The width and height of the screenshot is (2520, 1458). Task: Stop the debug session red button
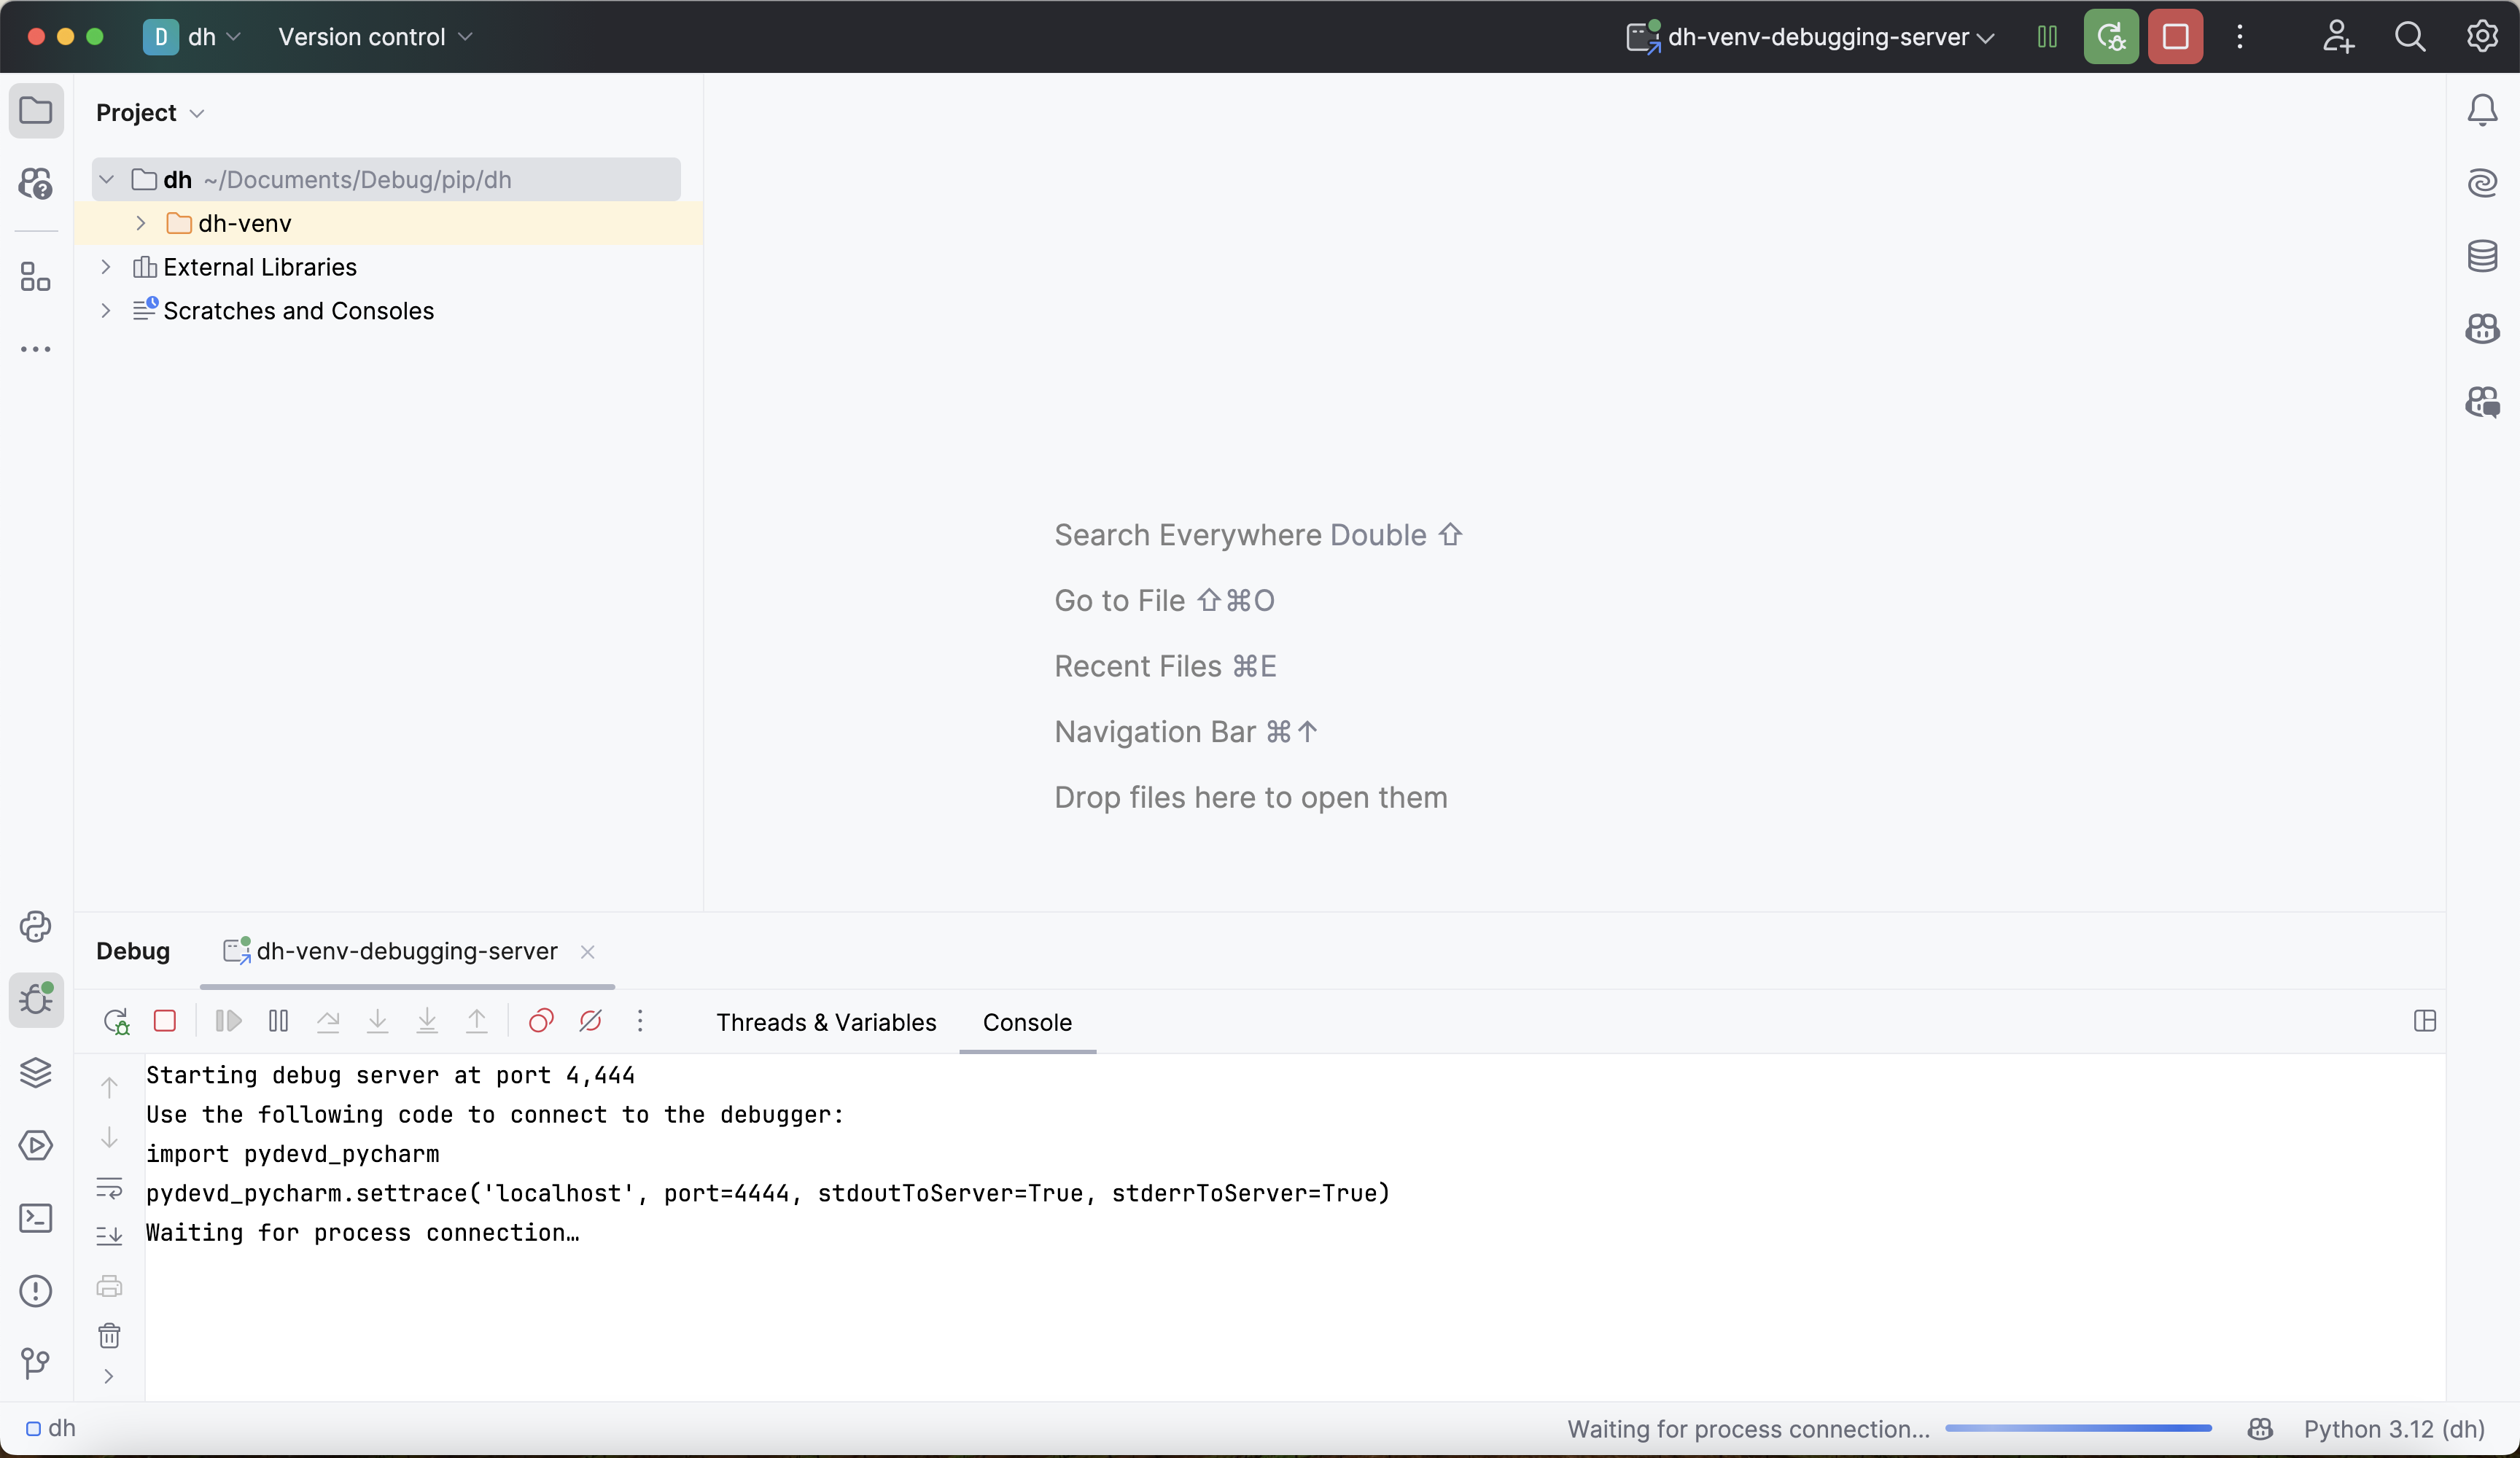coord(2175,37)
